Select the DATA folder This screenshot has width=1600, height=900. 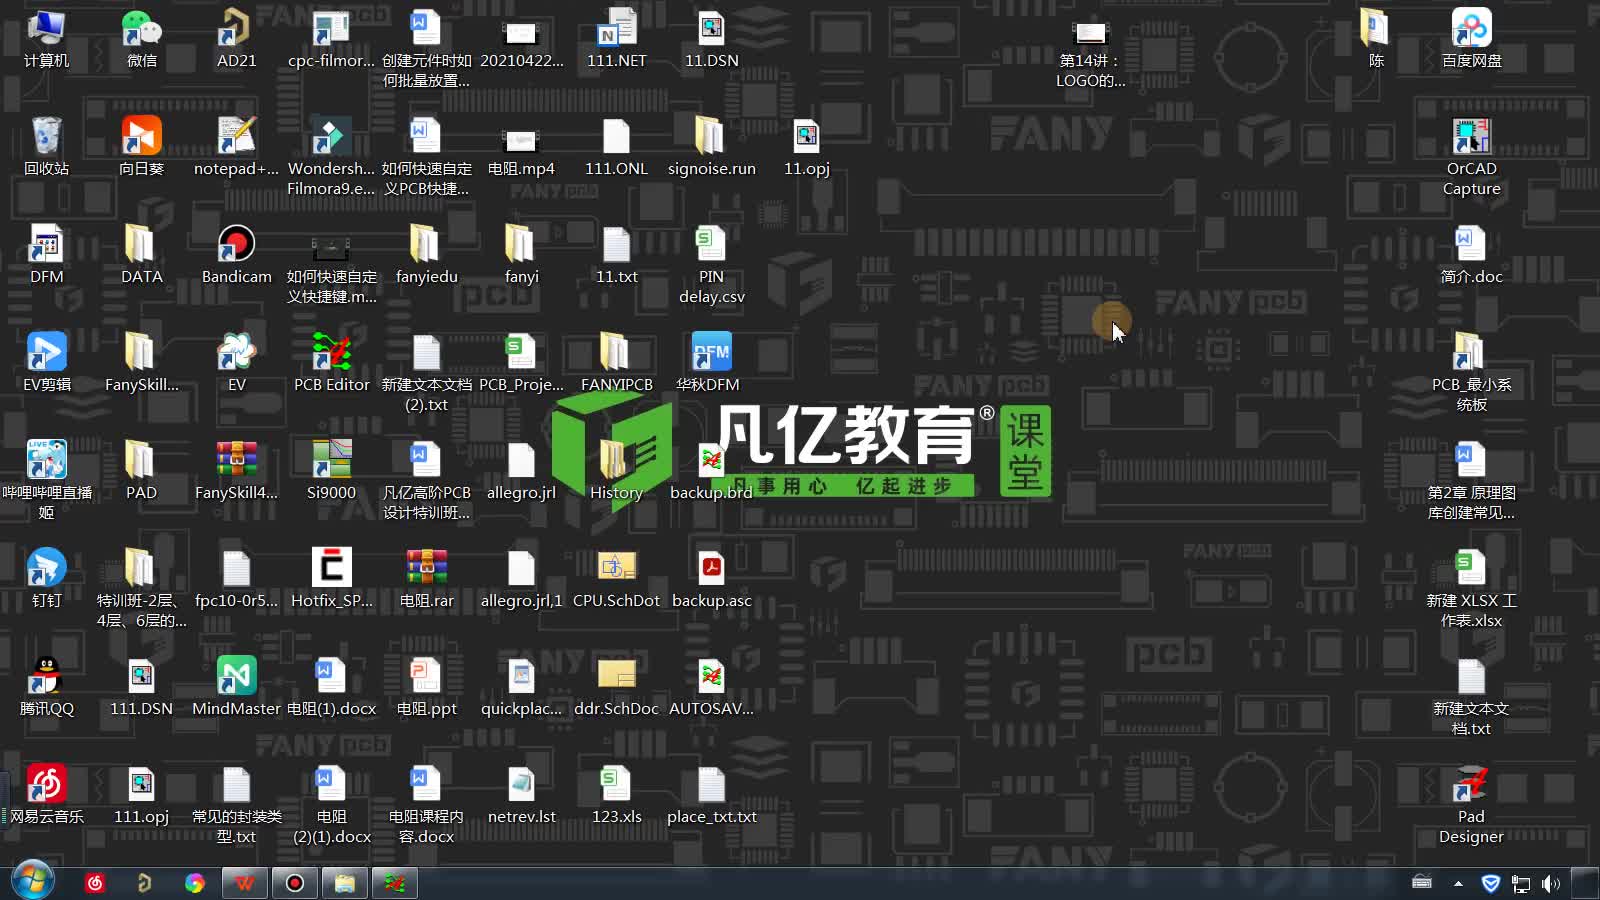[141, 256]
